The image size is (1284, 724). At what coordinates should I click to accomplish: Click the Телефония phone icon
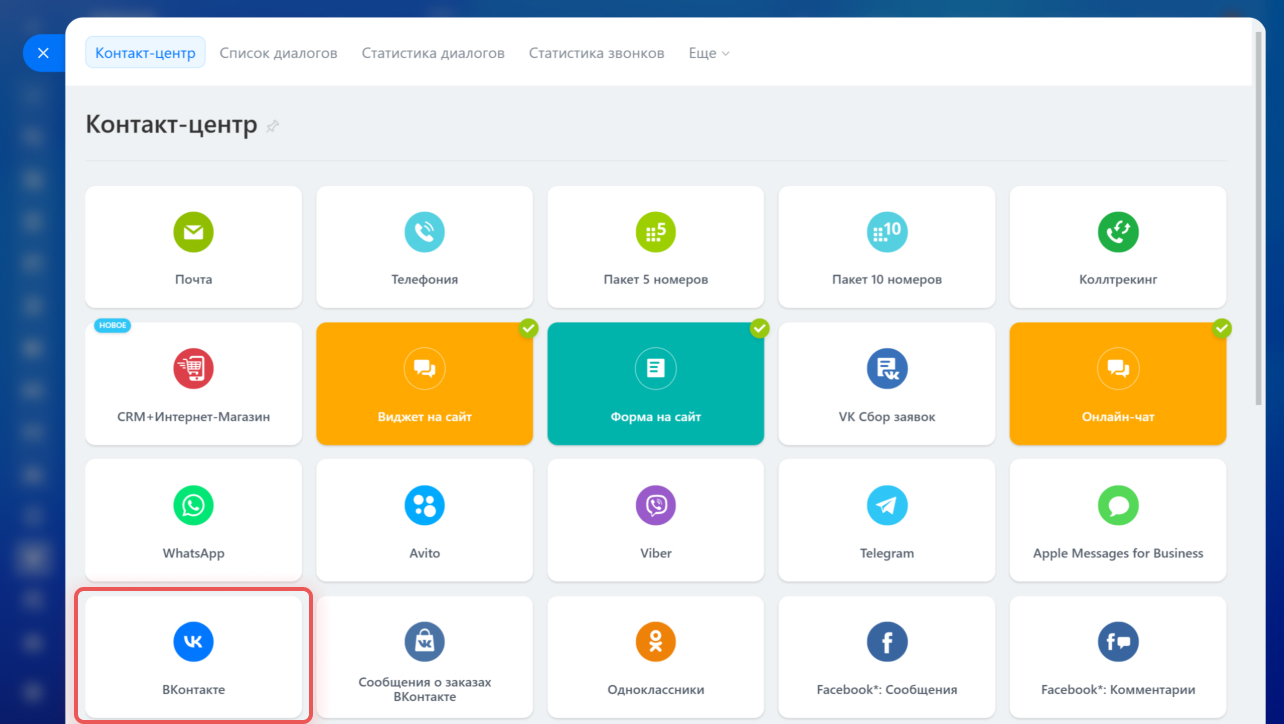click(x=425, y=232)
